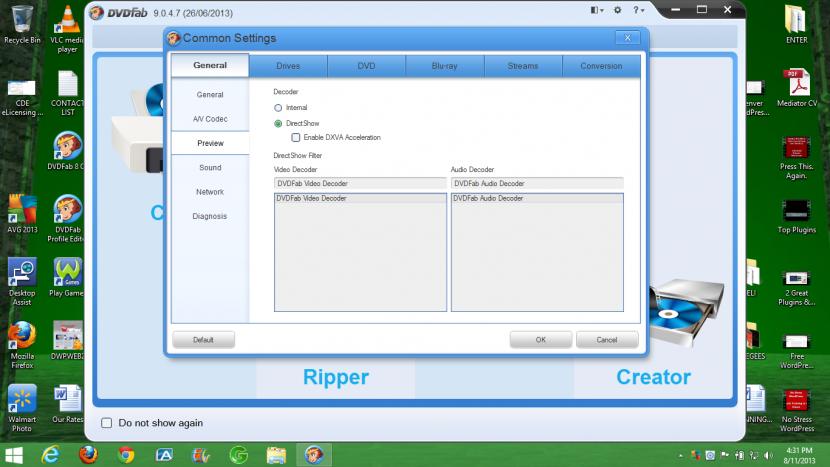
Task: Show hidden tray icons arrow
Action: pos(681,455)
